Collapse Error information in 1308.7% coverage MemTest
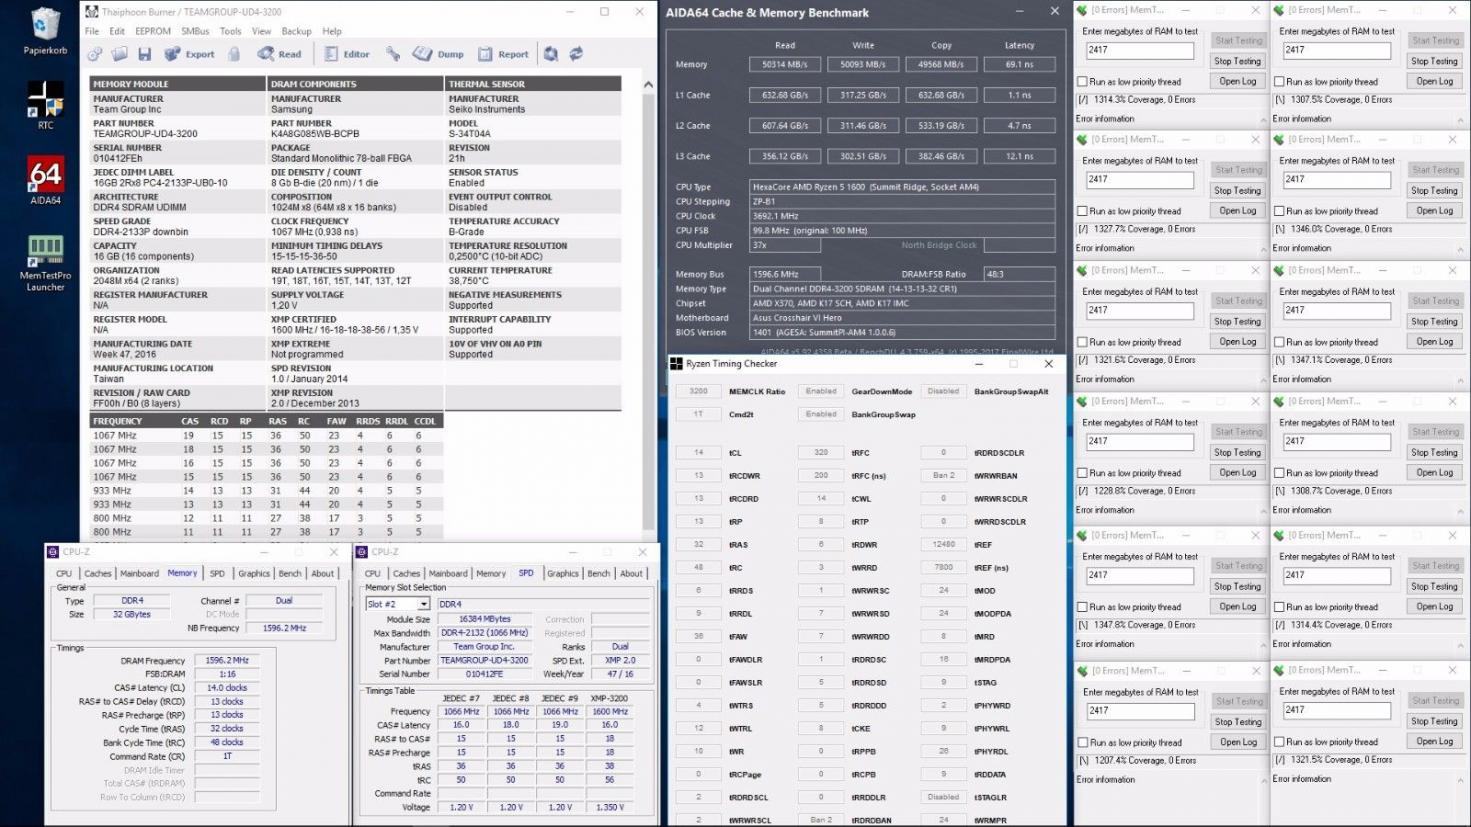This screenshot has width=1471, height=827. (1460, 511)
